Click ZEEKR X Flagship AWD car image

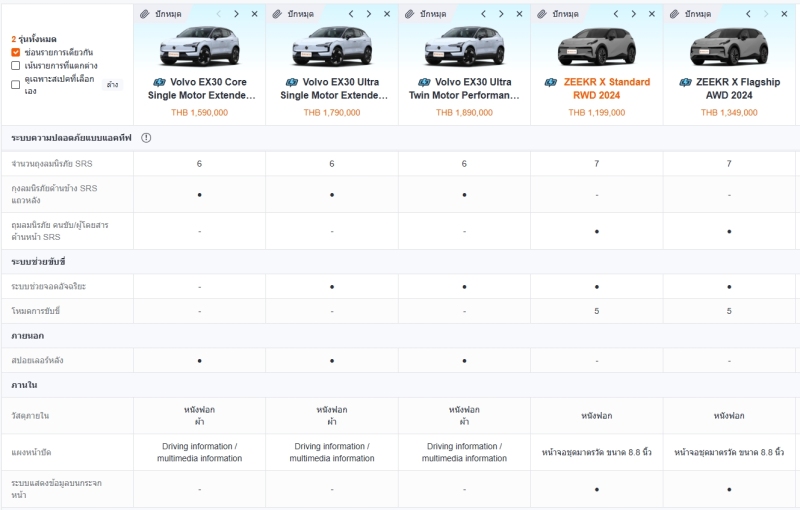coord(729,46)
